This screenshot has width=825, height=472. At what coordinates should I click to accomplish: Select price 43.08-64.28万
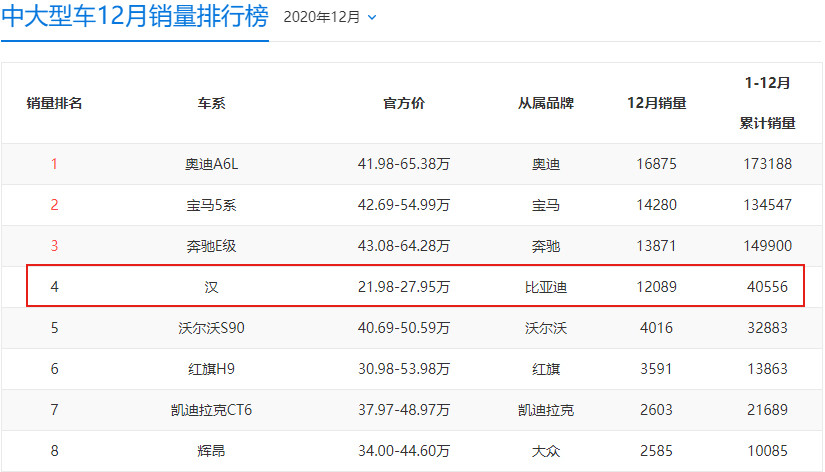(404, 246)
